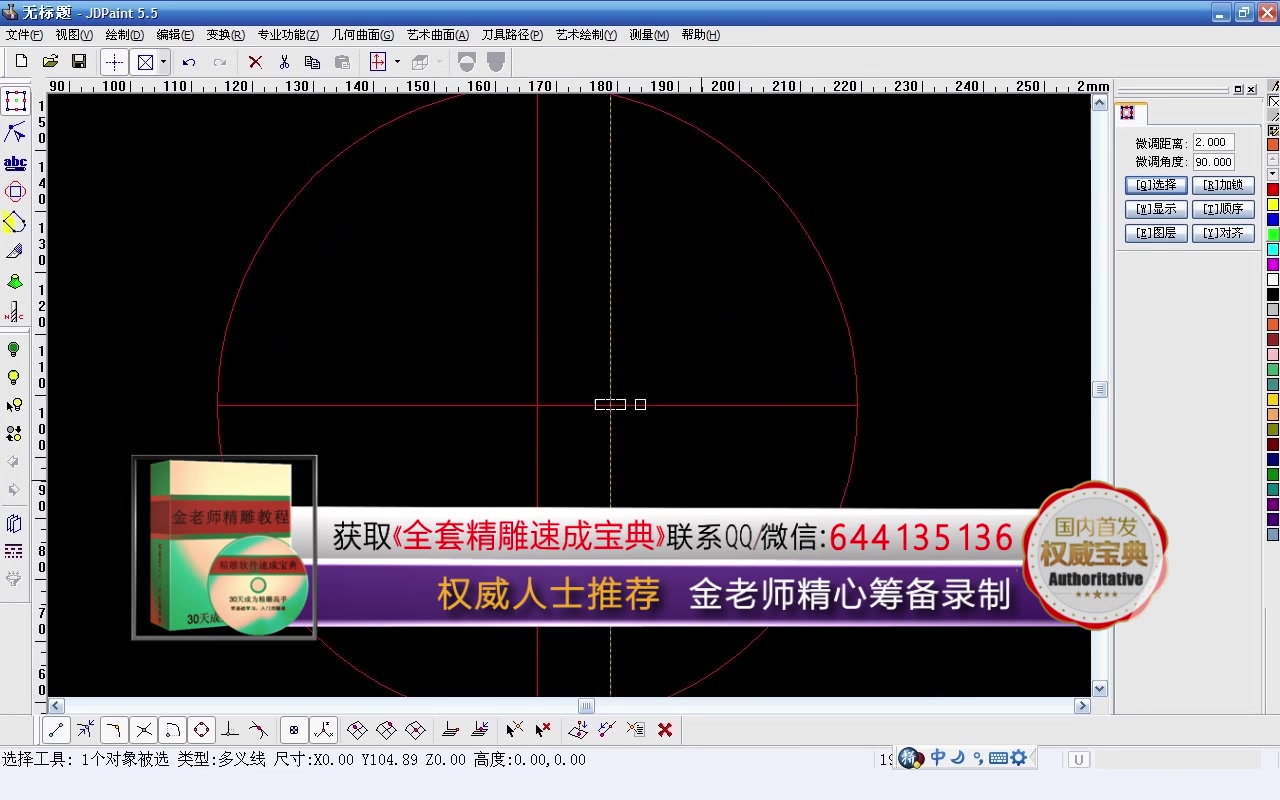Click the [Q]选择 button in the right panel
This screenshot has width=1280, height=800.
pyautogui.click(x=1156, y=184)
